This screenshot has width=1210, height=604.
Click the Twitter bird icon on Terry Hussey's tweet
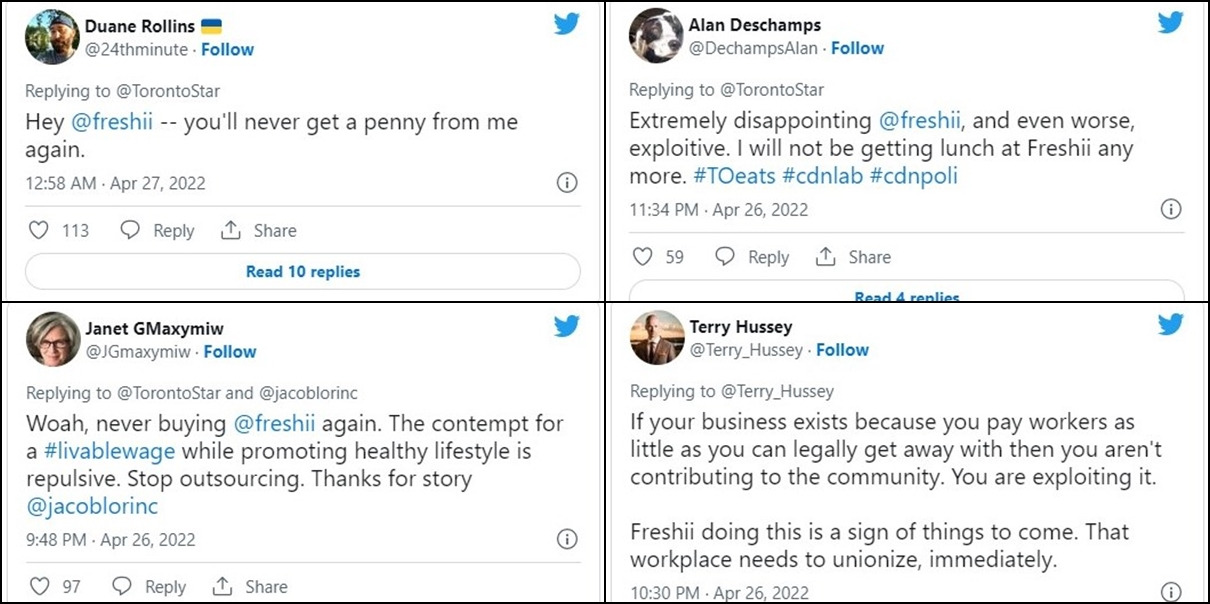1171,324
